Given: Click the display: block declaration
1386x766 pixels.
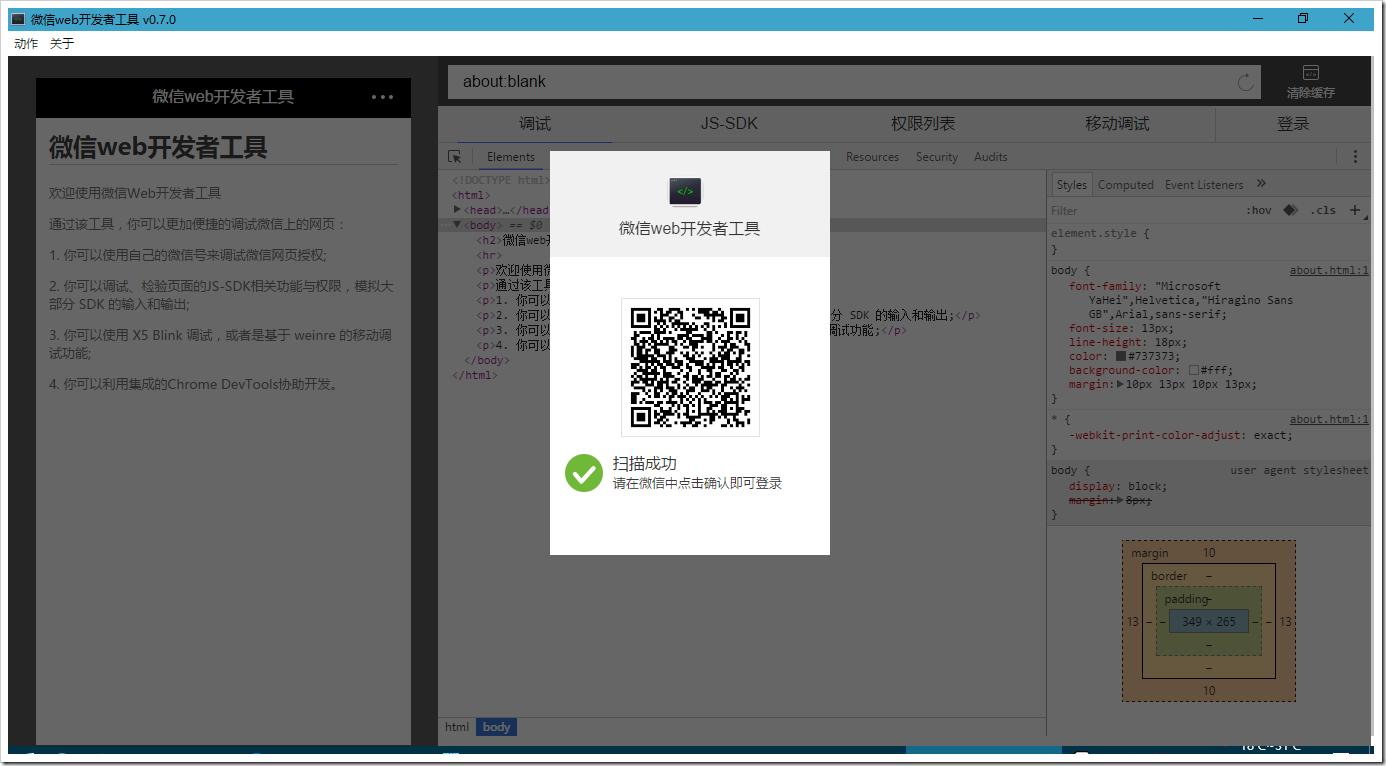Looking at the screenshot, I should tap(1118, 486).
